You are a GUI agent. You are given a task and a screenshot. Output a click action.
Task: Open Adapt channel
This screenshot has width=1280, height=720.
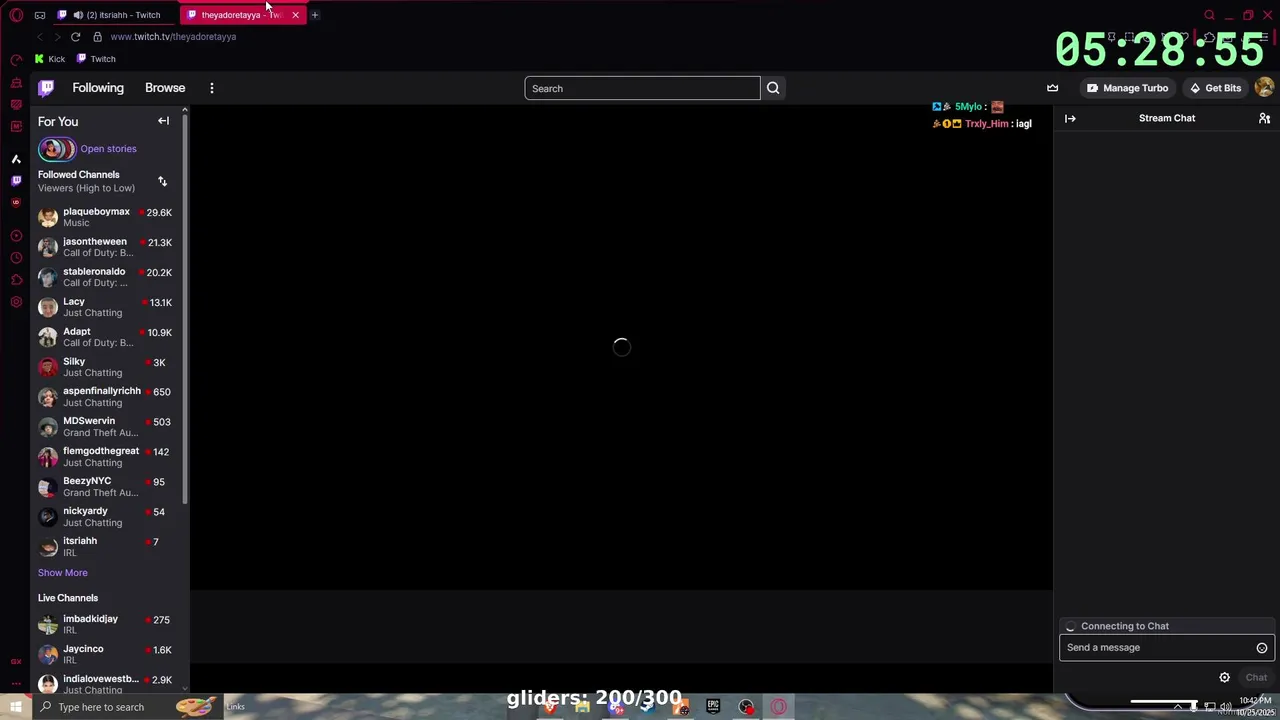[x=105, y=337]
